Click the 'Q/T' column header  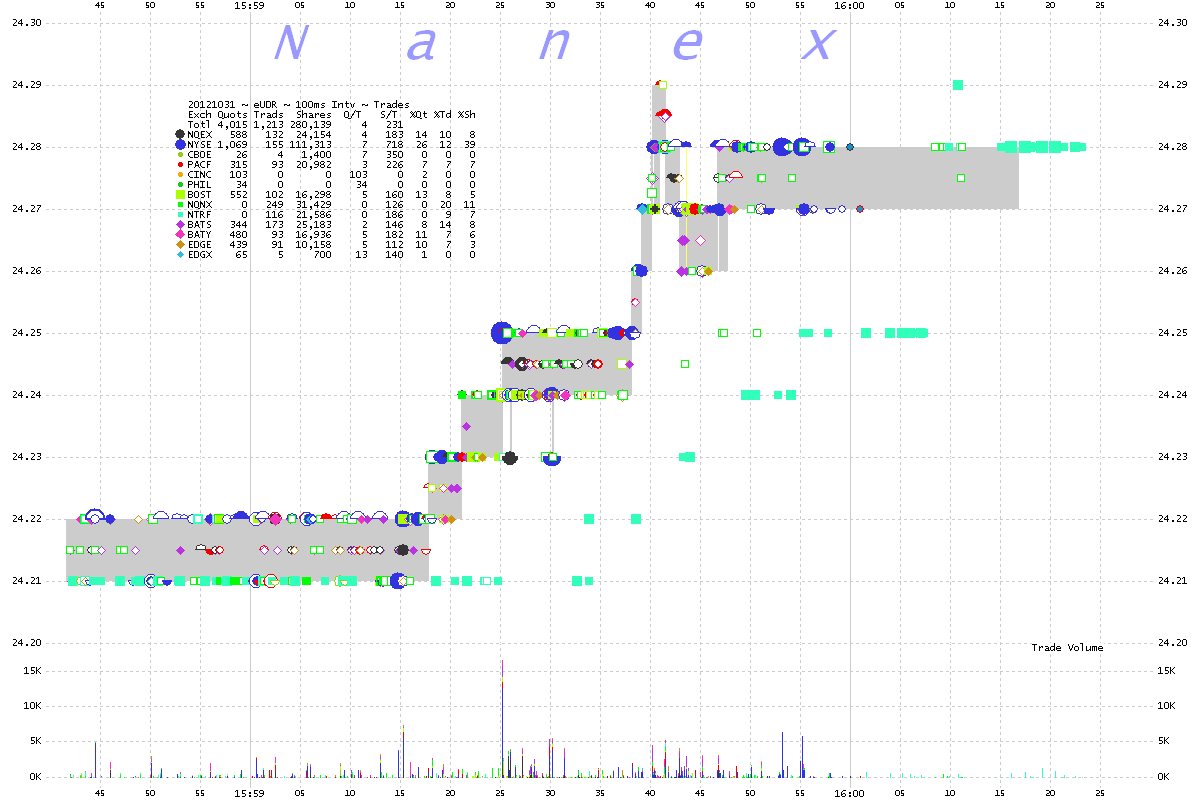point(352,114)
